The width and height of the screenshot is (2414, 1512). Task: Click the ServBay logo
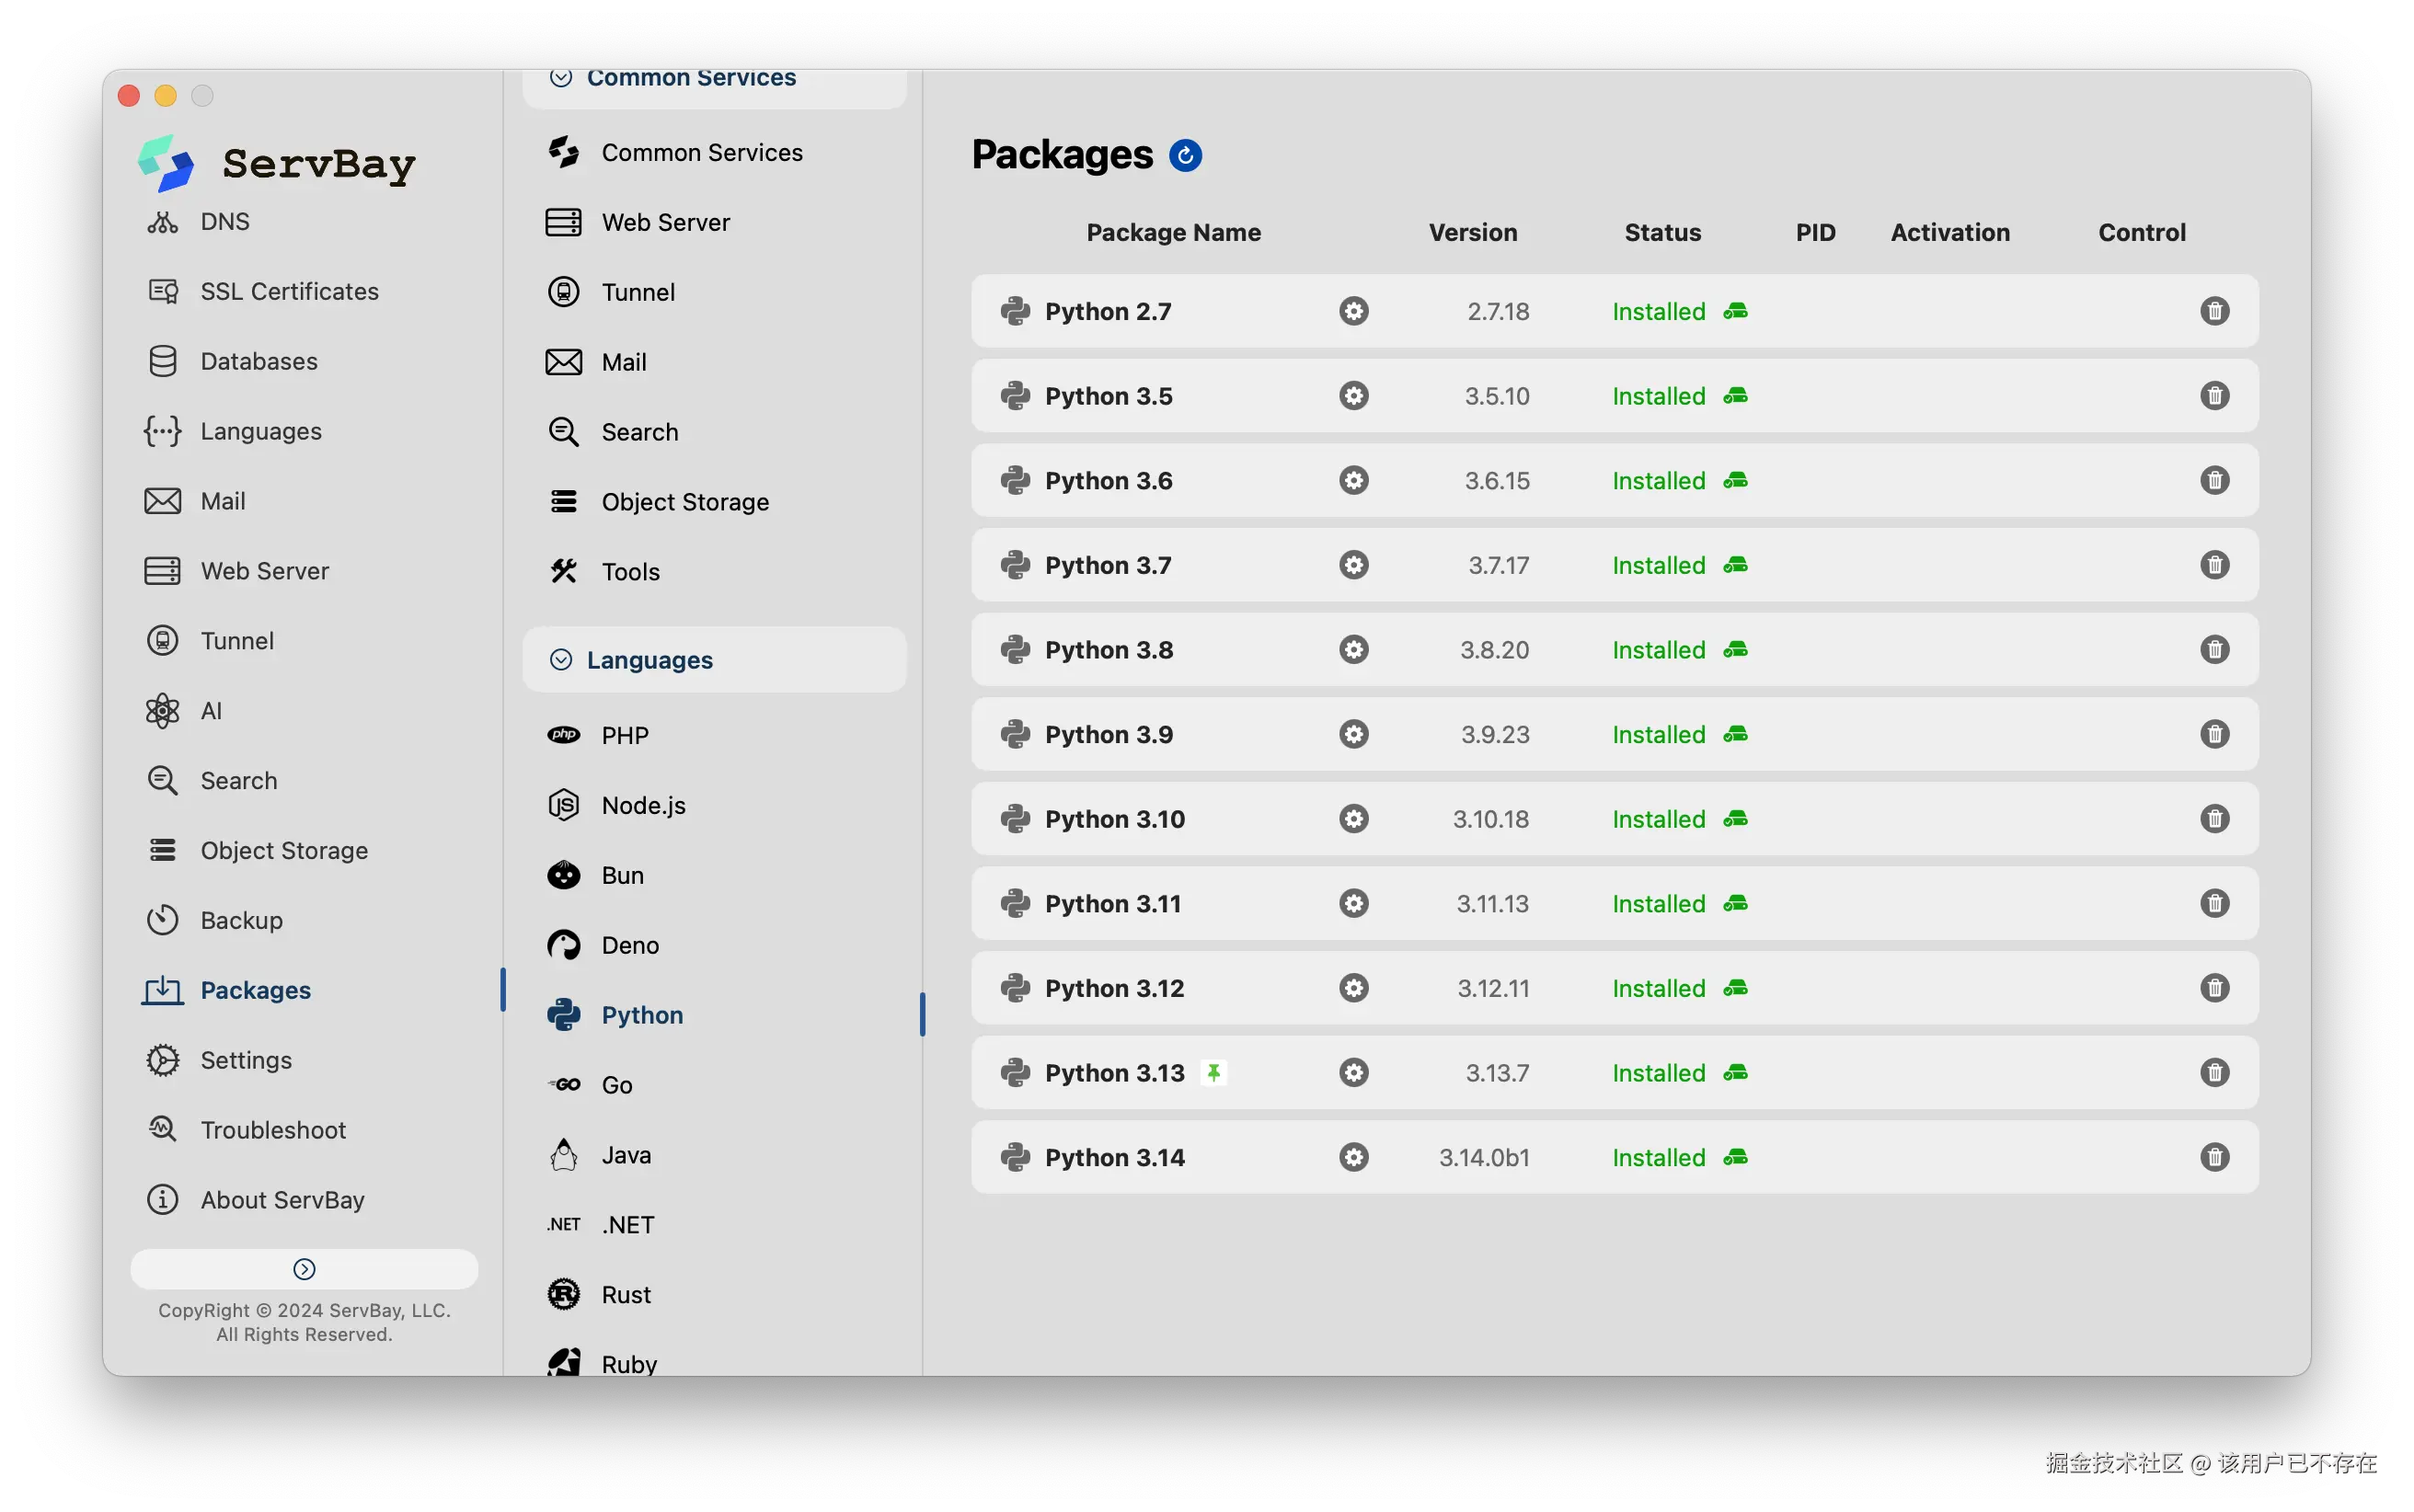coord(166,163)
